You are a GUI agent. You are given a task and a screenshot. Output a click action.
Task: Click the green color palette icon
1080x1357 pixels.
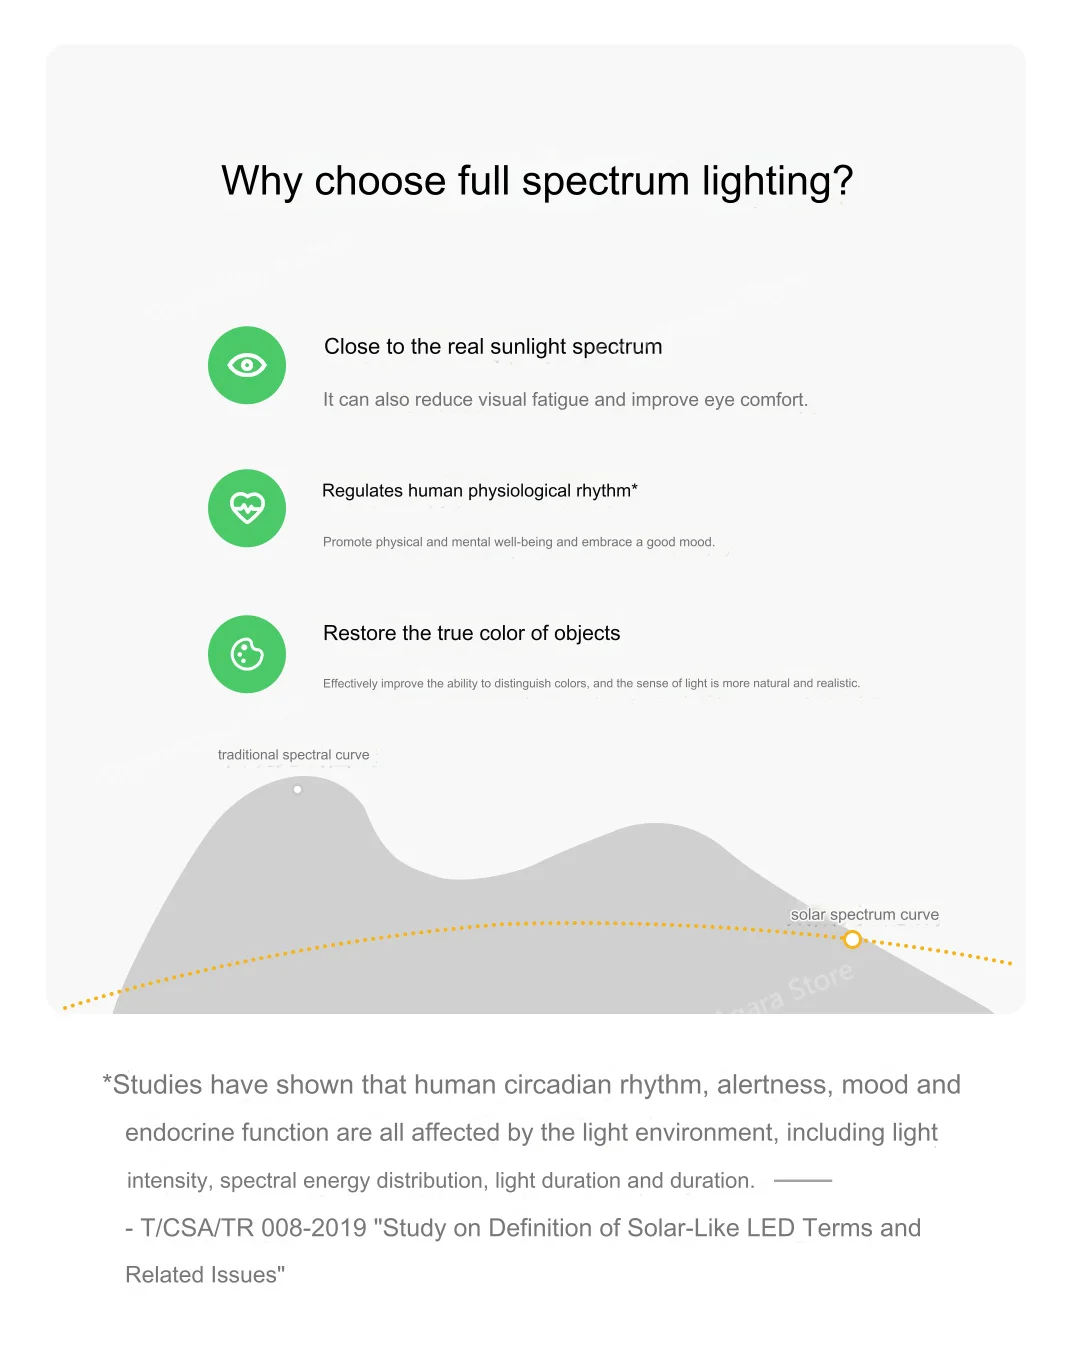click(x=247, y=654)
